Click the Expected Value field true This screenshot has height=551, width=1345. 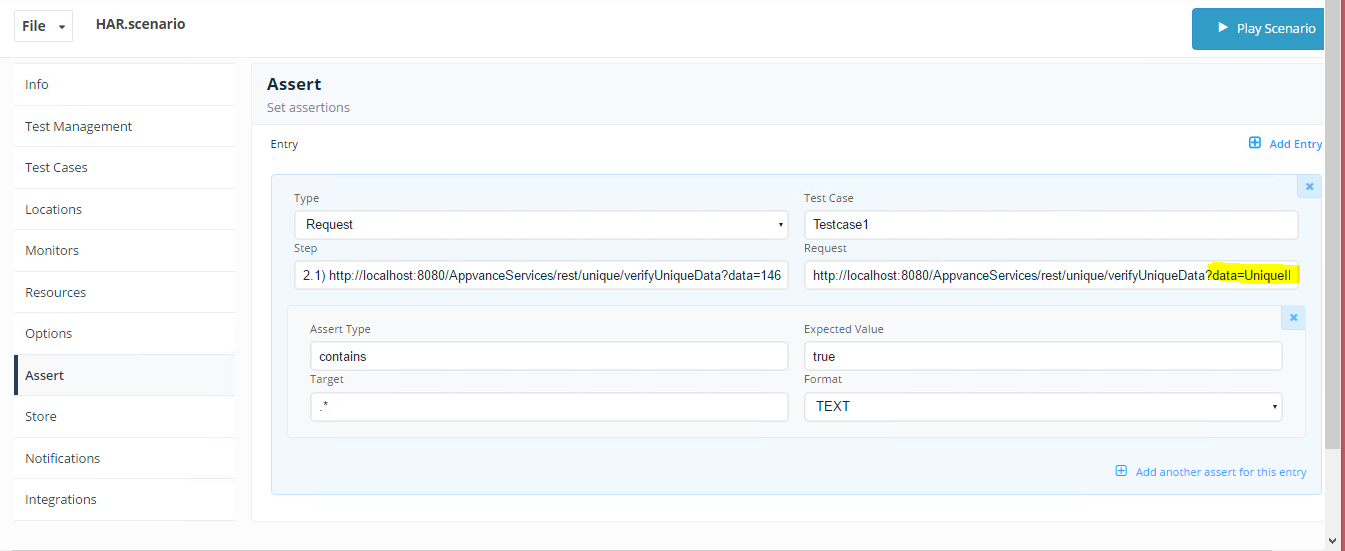1043,356
